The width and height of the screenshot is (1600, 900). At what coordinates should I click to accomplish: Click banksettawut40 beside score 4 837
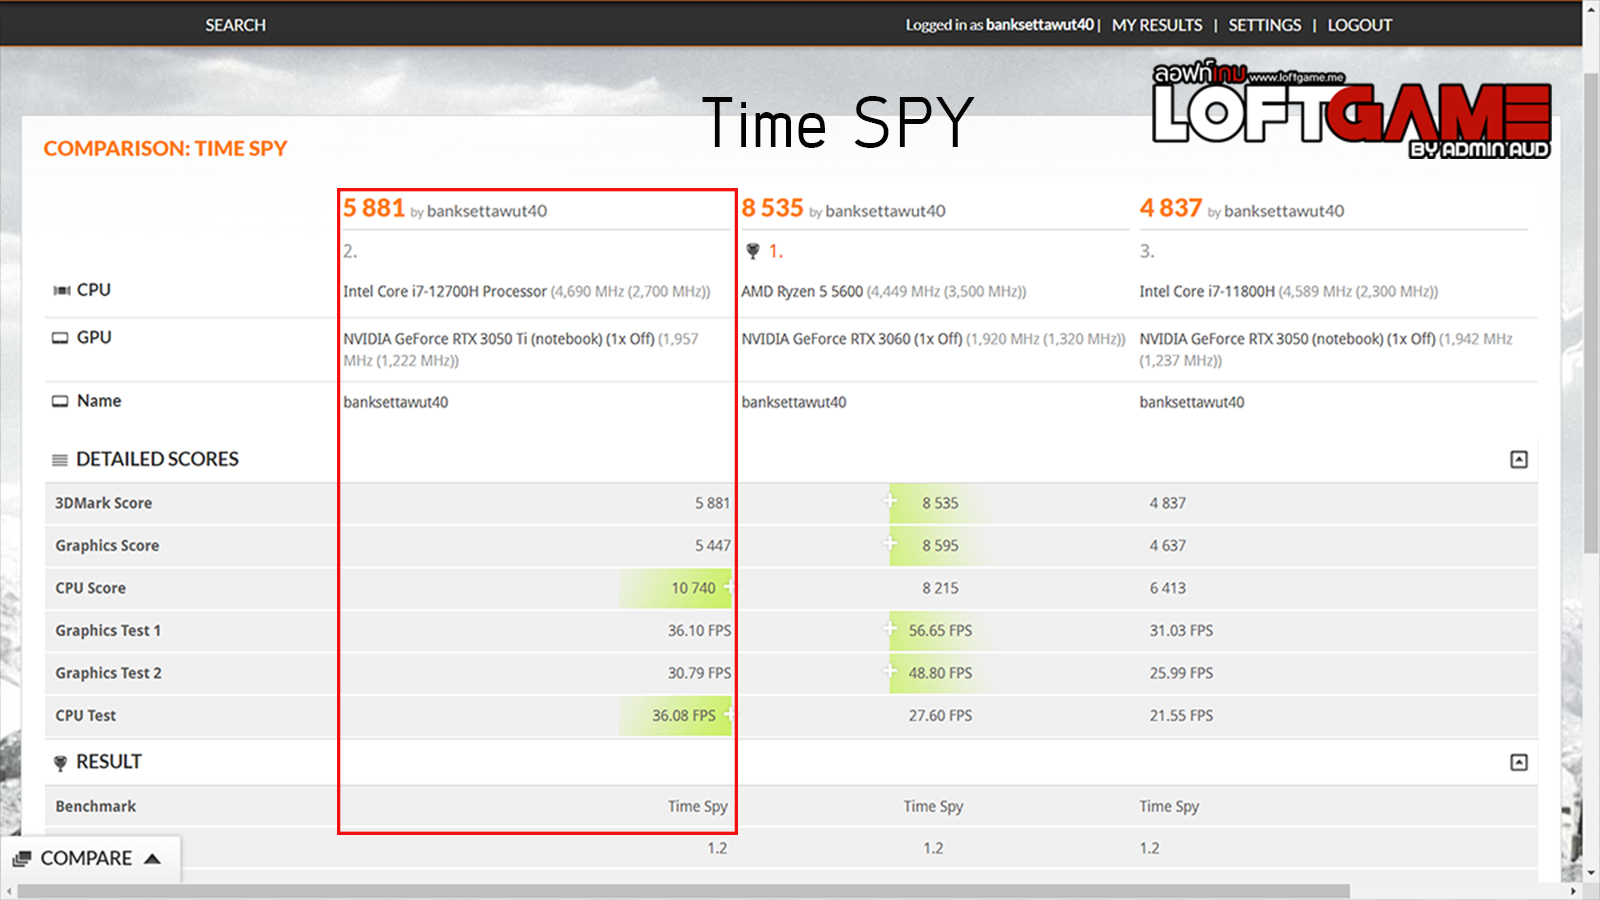1284,211
